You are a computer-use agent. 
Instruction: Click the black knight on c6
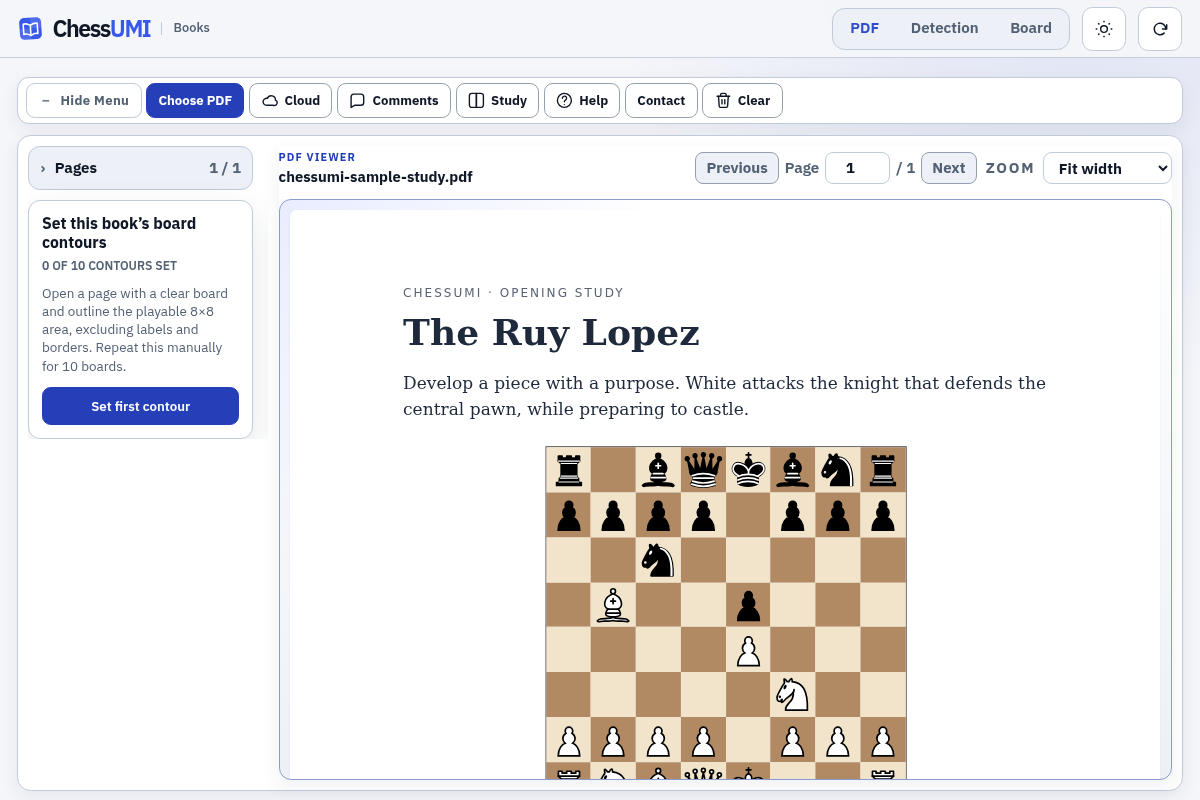[x=658, y=559]
